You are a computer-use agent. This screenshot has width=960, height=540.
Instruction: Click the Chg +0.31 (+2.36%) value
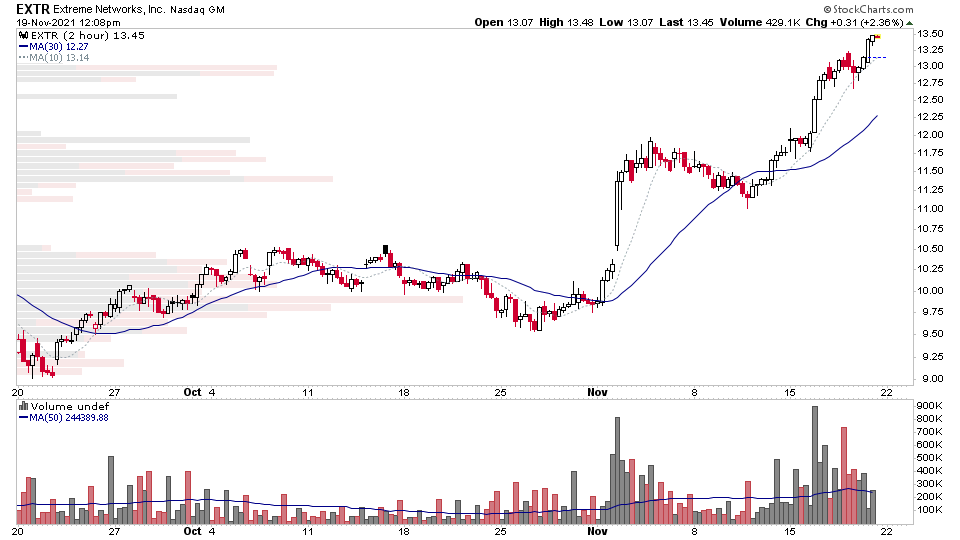[x=854, y=23]
